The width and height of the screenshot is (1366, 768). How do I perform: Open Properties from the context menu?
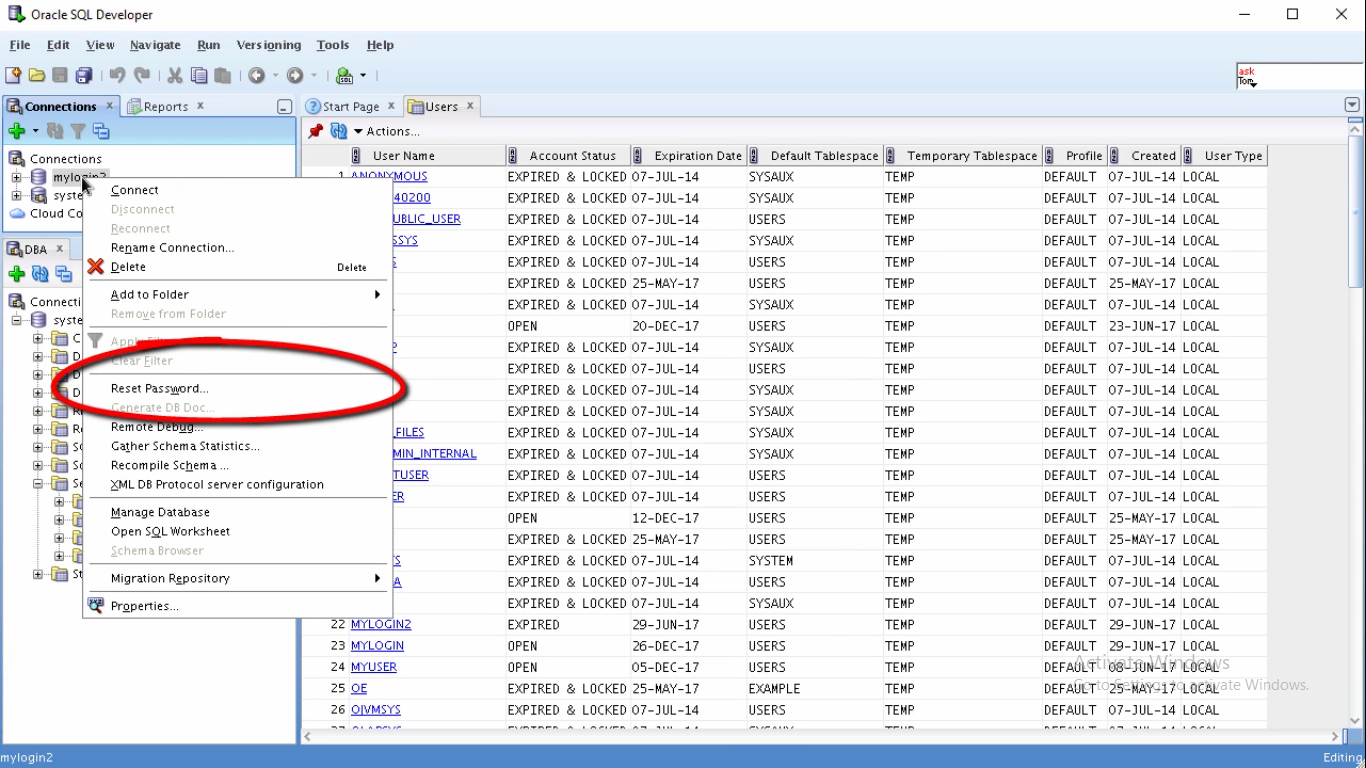tap(236, 606)
